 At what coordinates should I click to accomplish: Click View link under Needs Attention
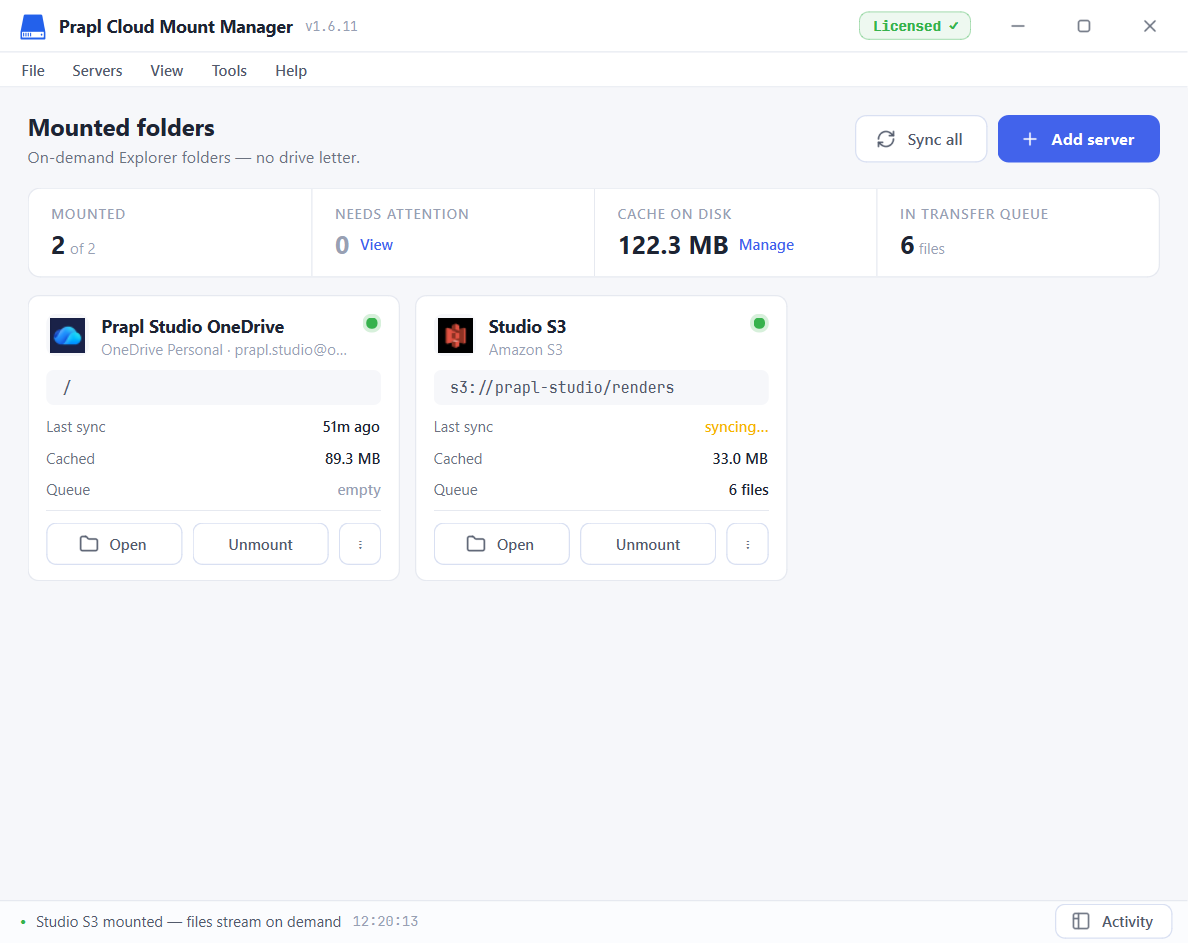click(x=377, y=245)
